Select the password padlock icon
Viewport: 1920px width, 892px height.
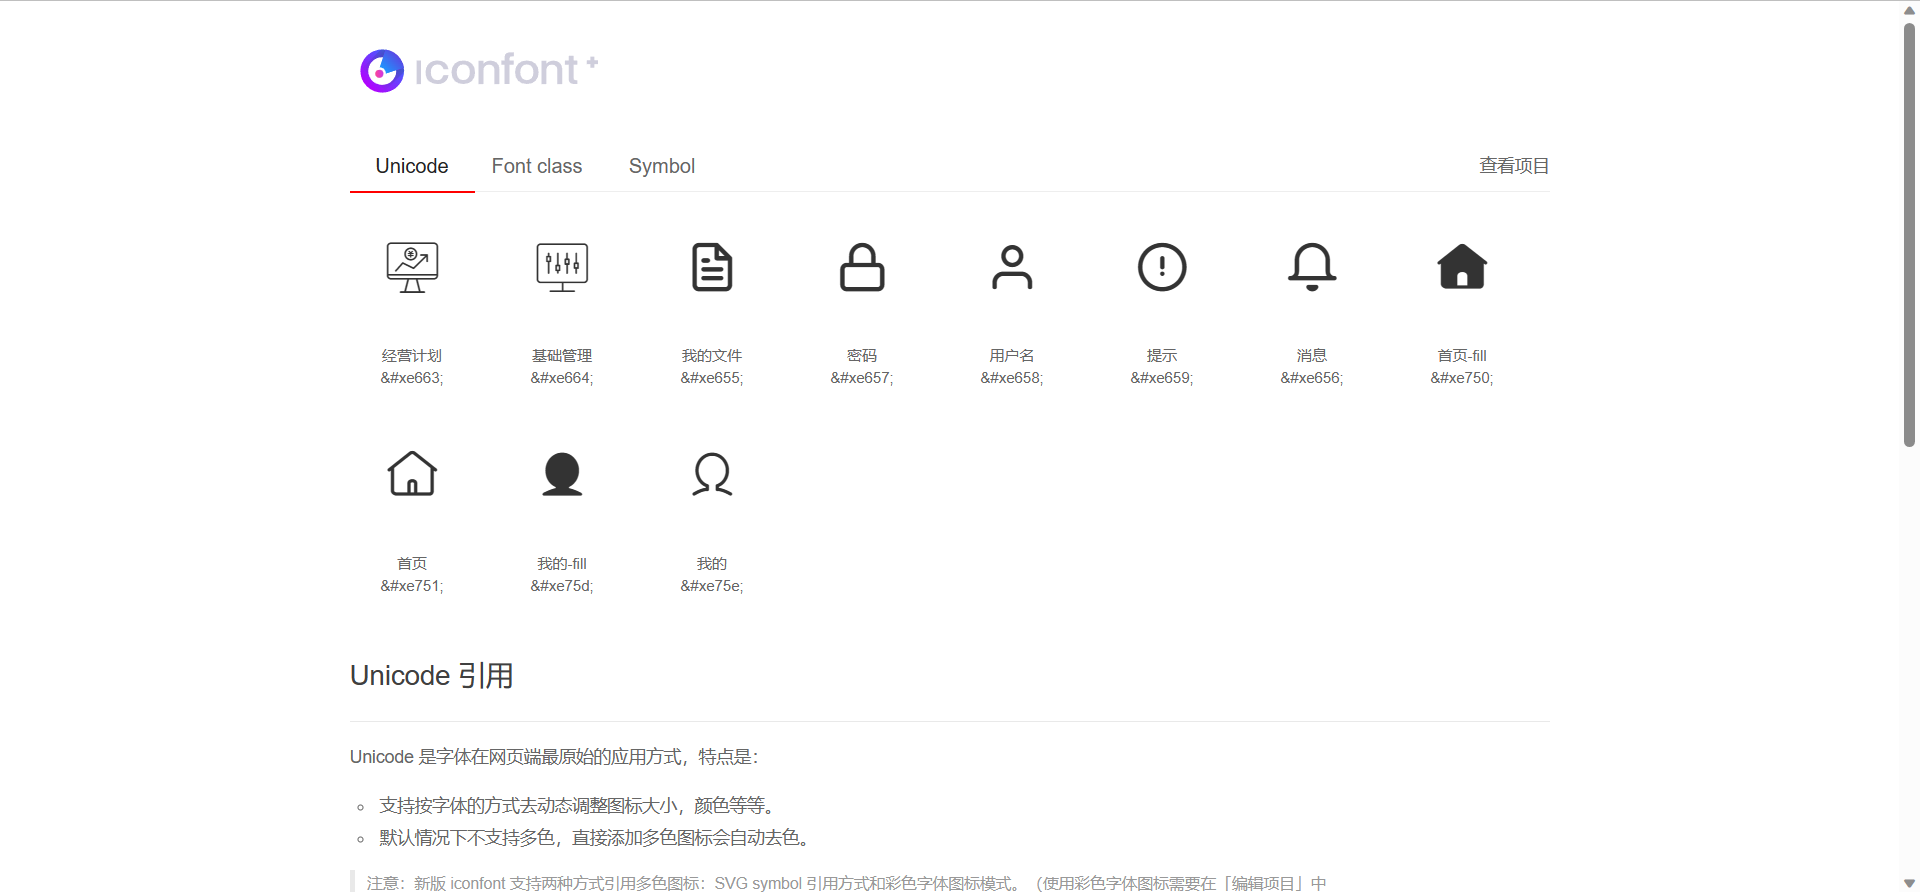point(862,267)
